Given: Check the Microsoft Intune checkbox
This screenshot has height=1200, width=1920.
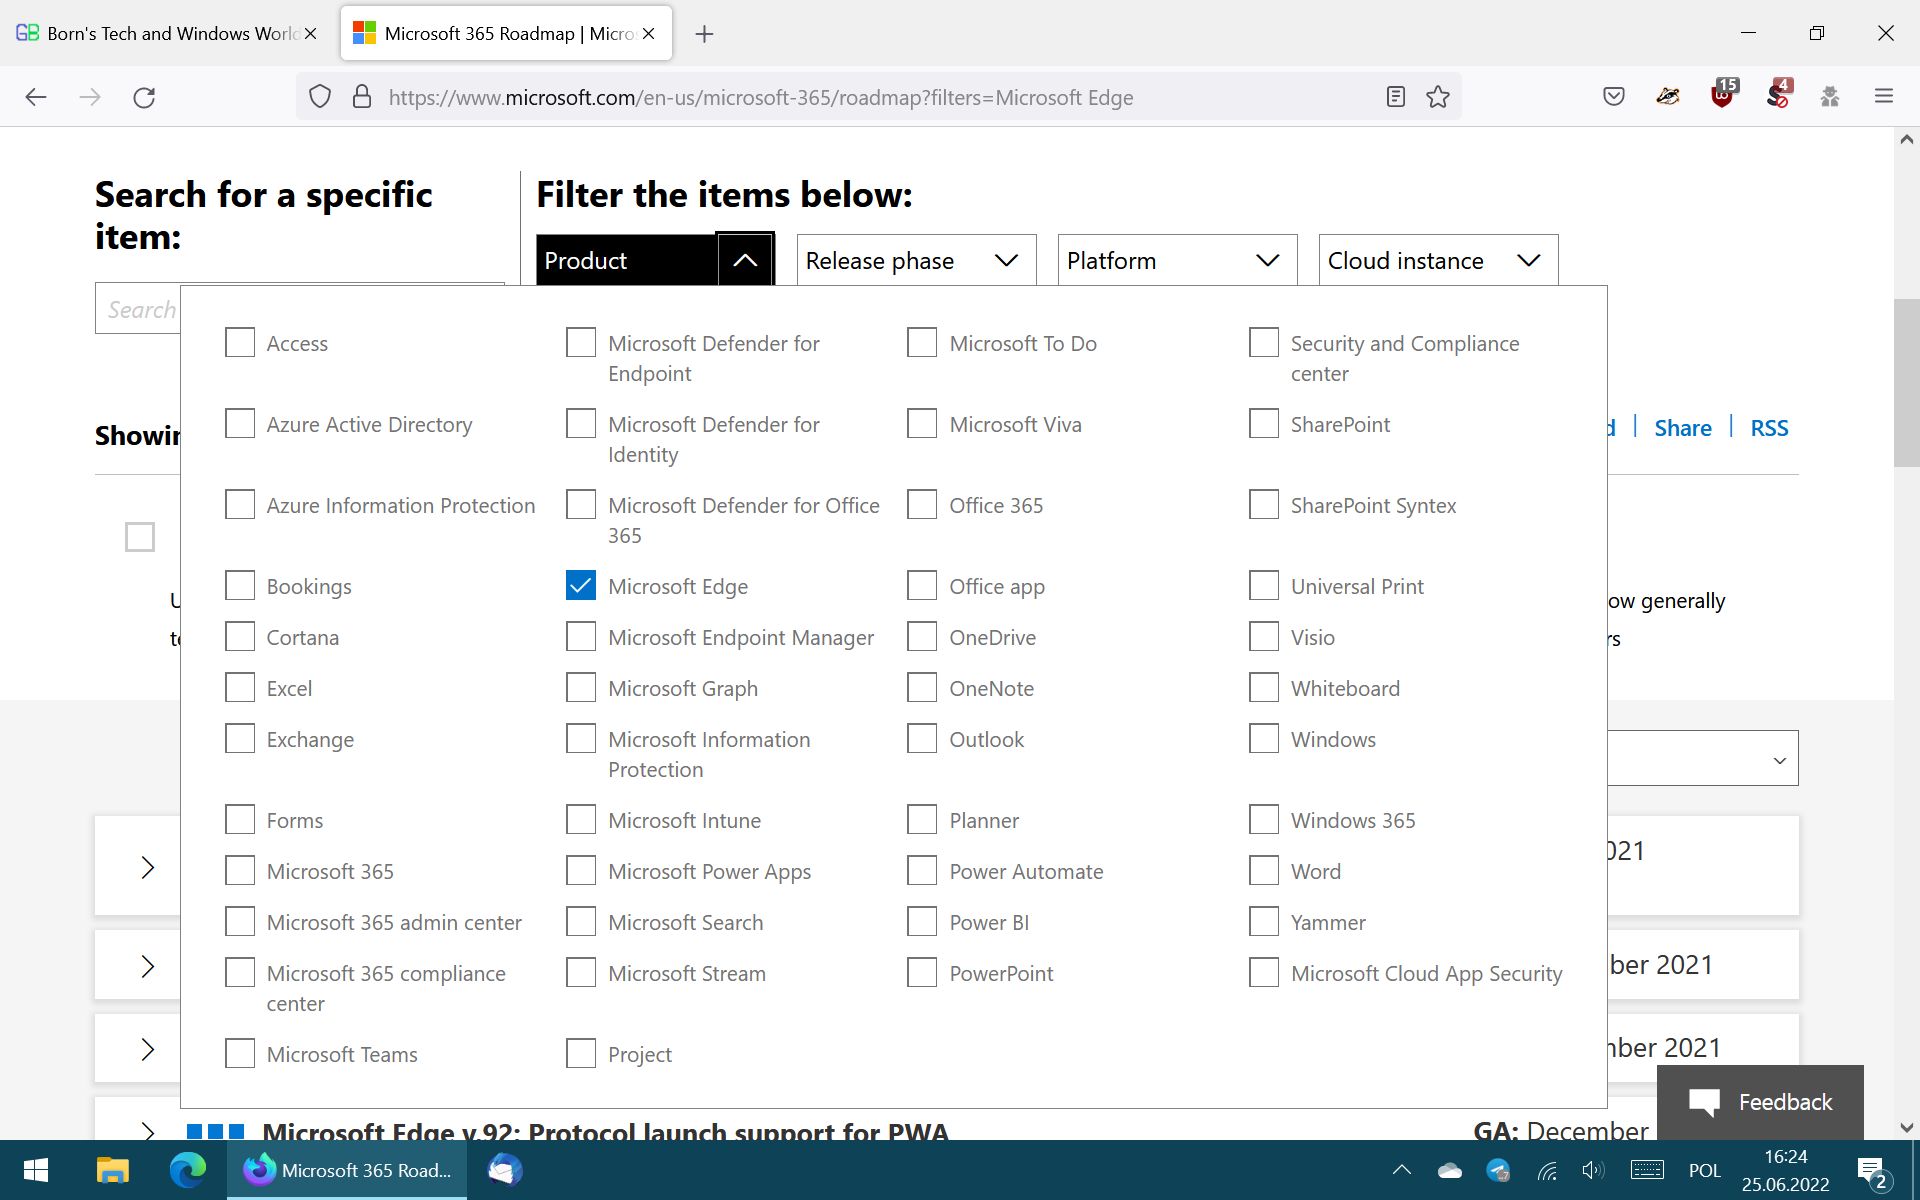Looking at the screenshot, I should click(x=581, y=819).
